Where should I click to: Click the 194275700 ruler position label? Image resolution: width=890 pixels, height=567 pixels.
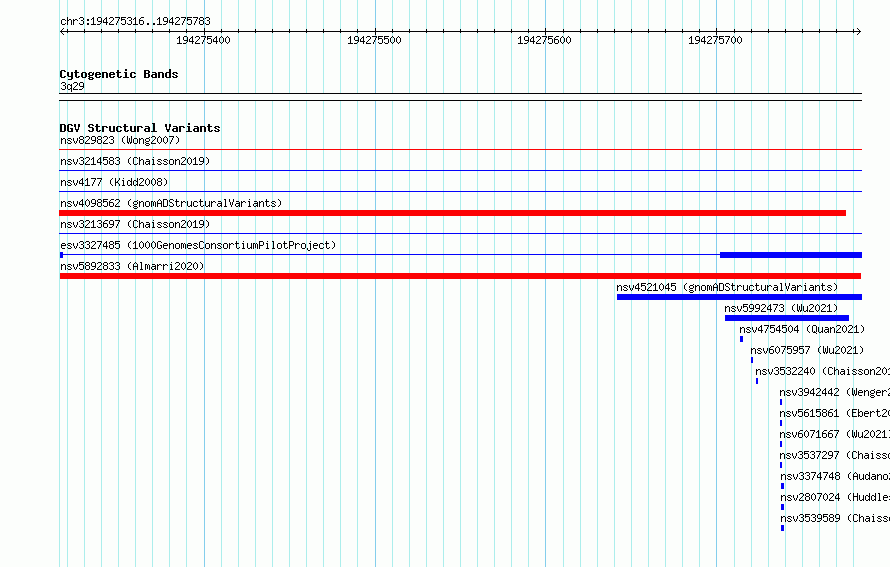pos(715,40)
